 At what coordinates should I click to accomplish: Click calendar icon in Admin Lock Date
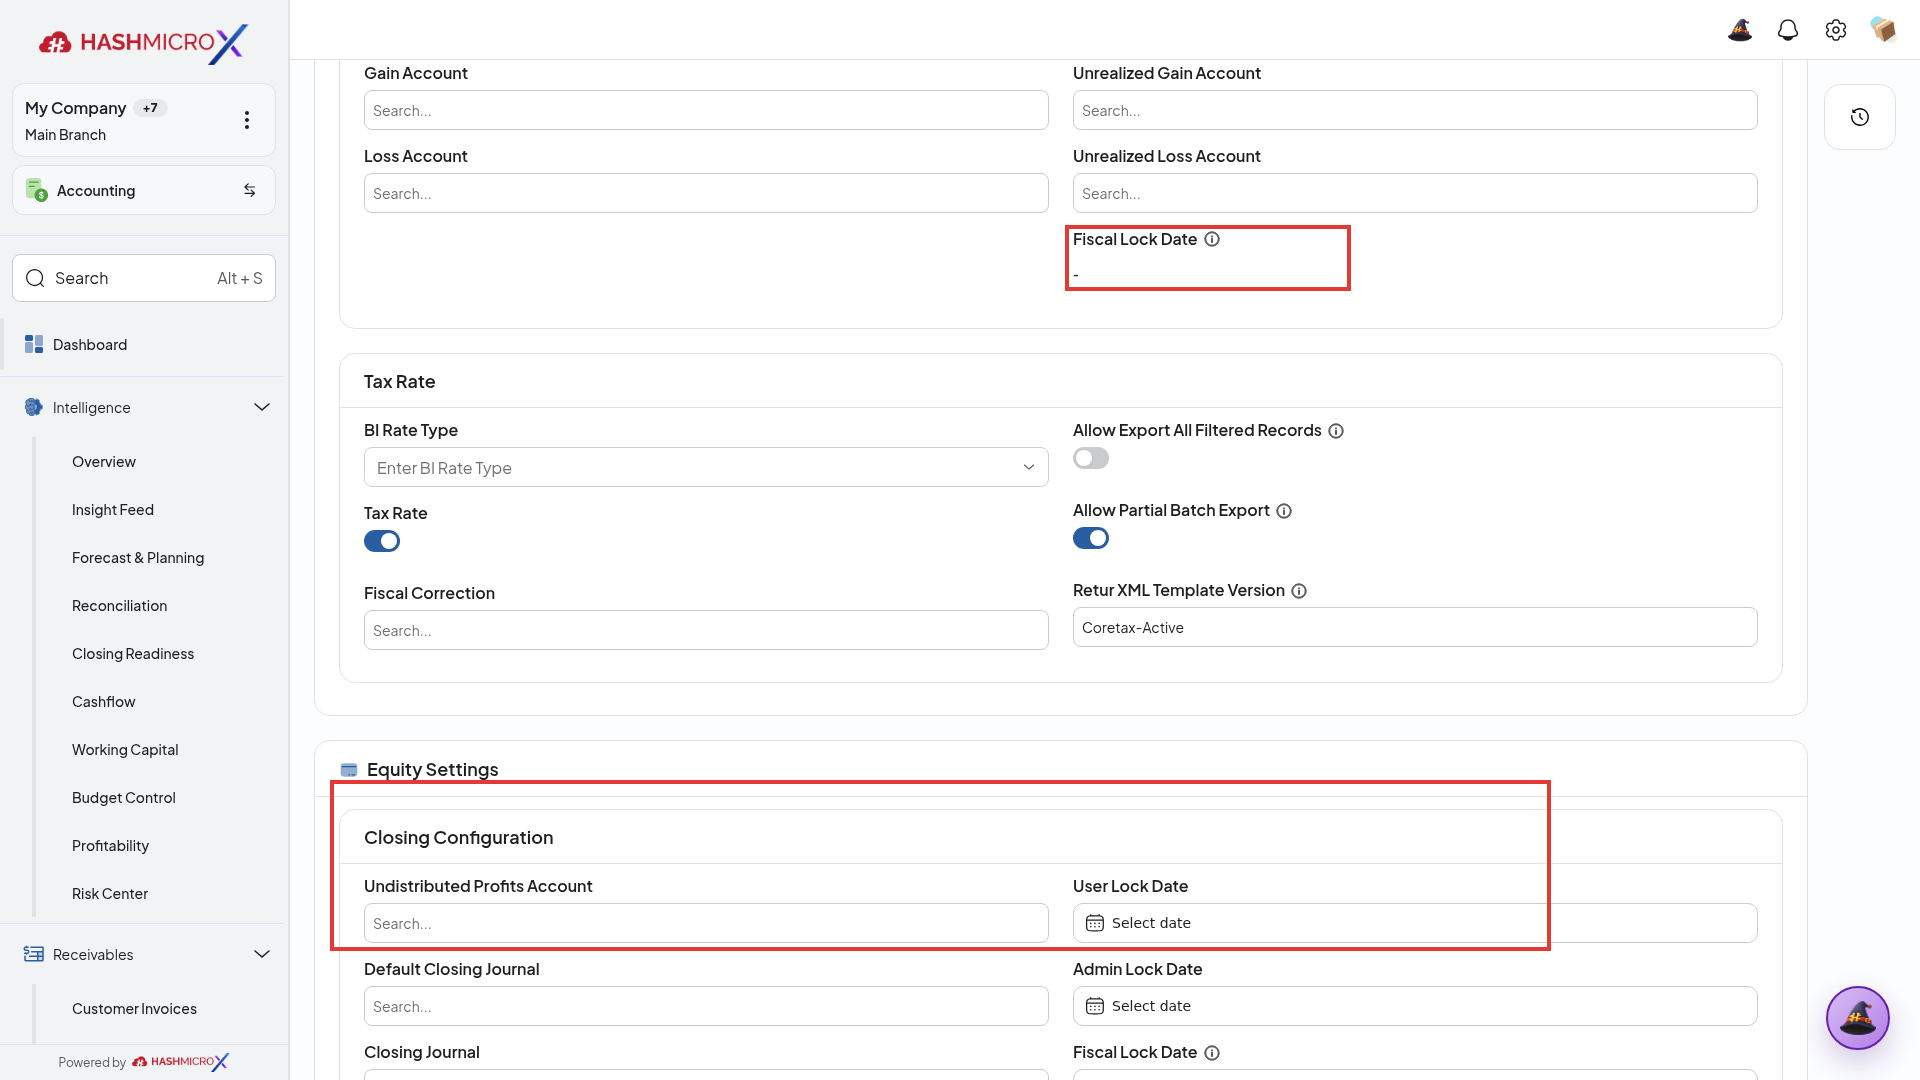tap(1095, 1006)
